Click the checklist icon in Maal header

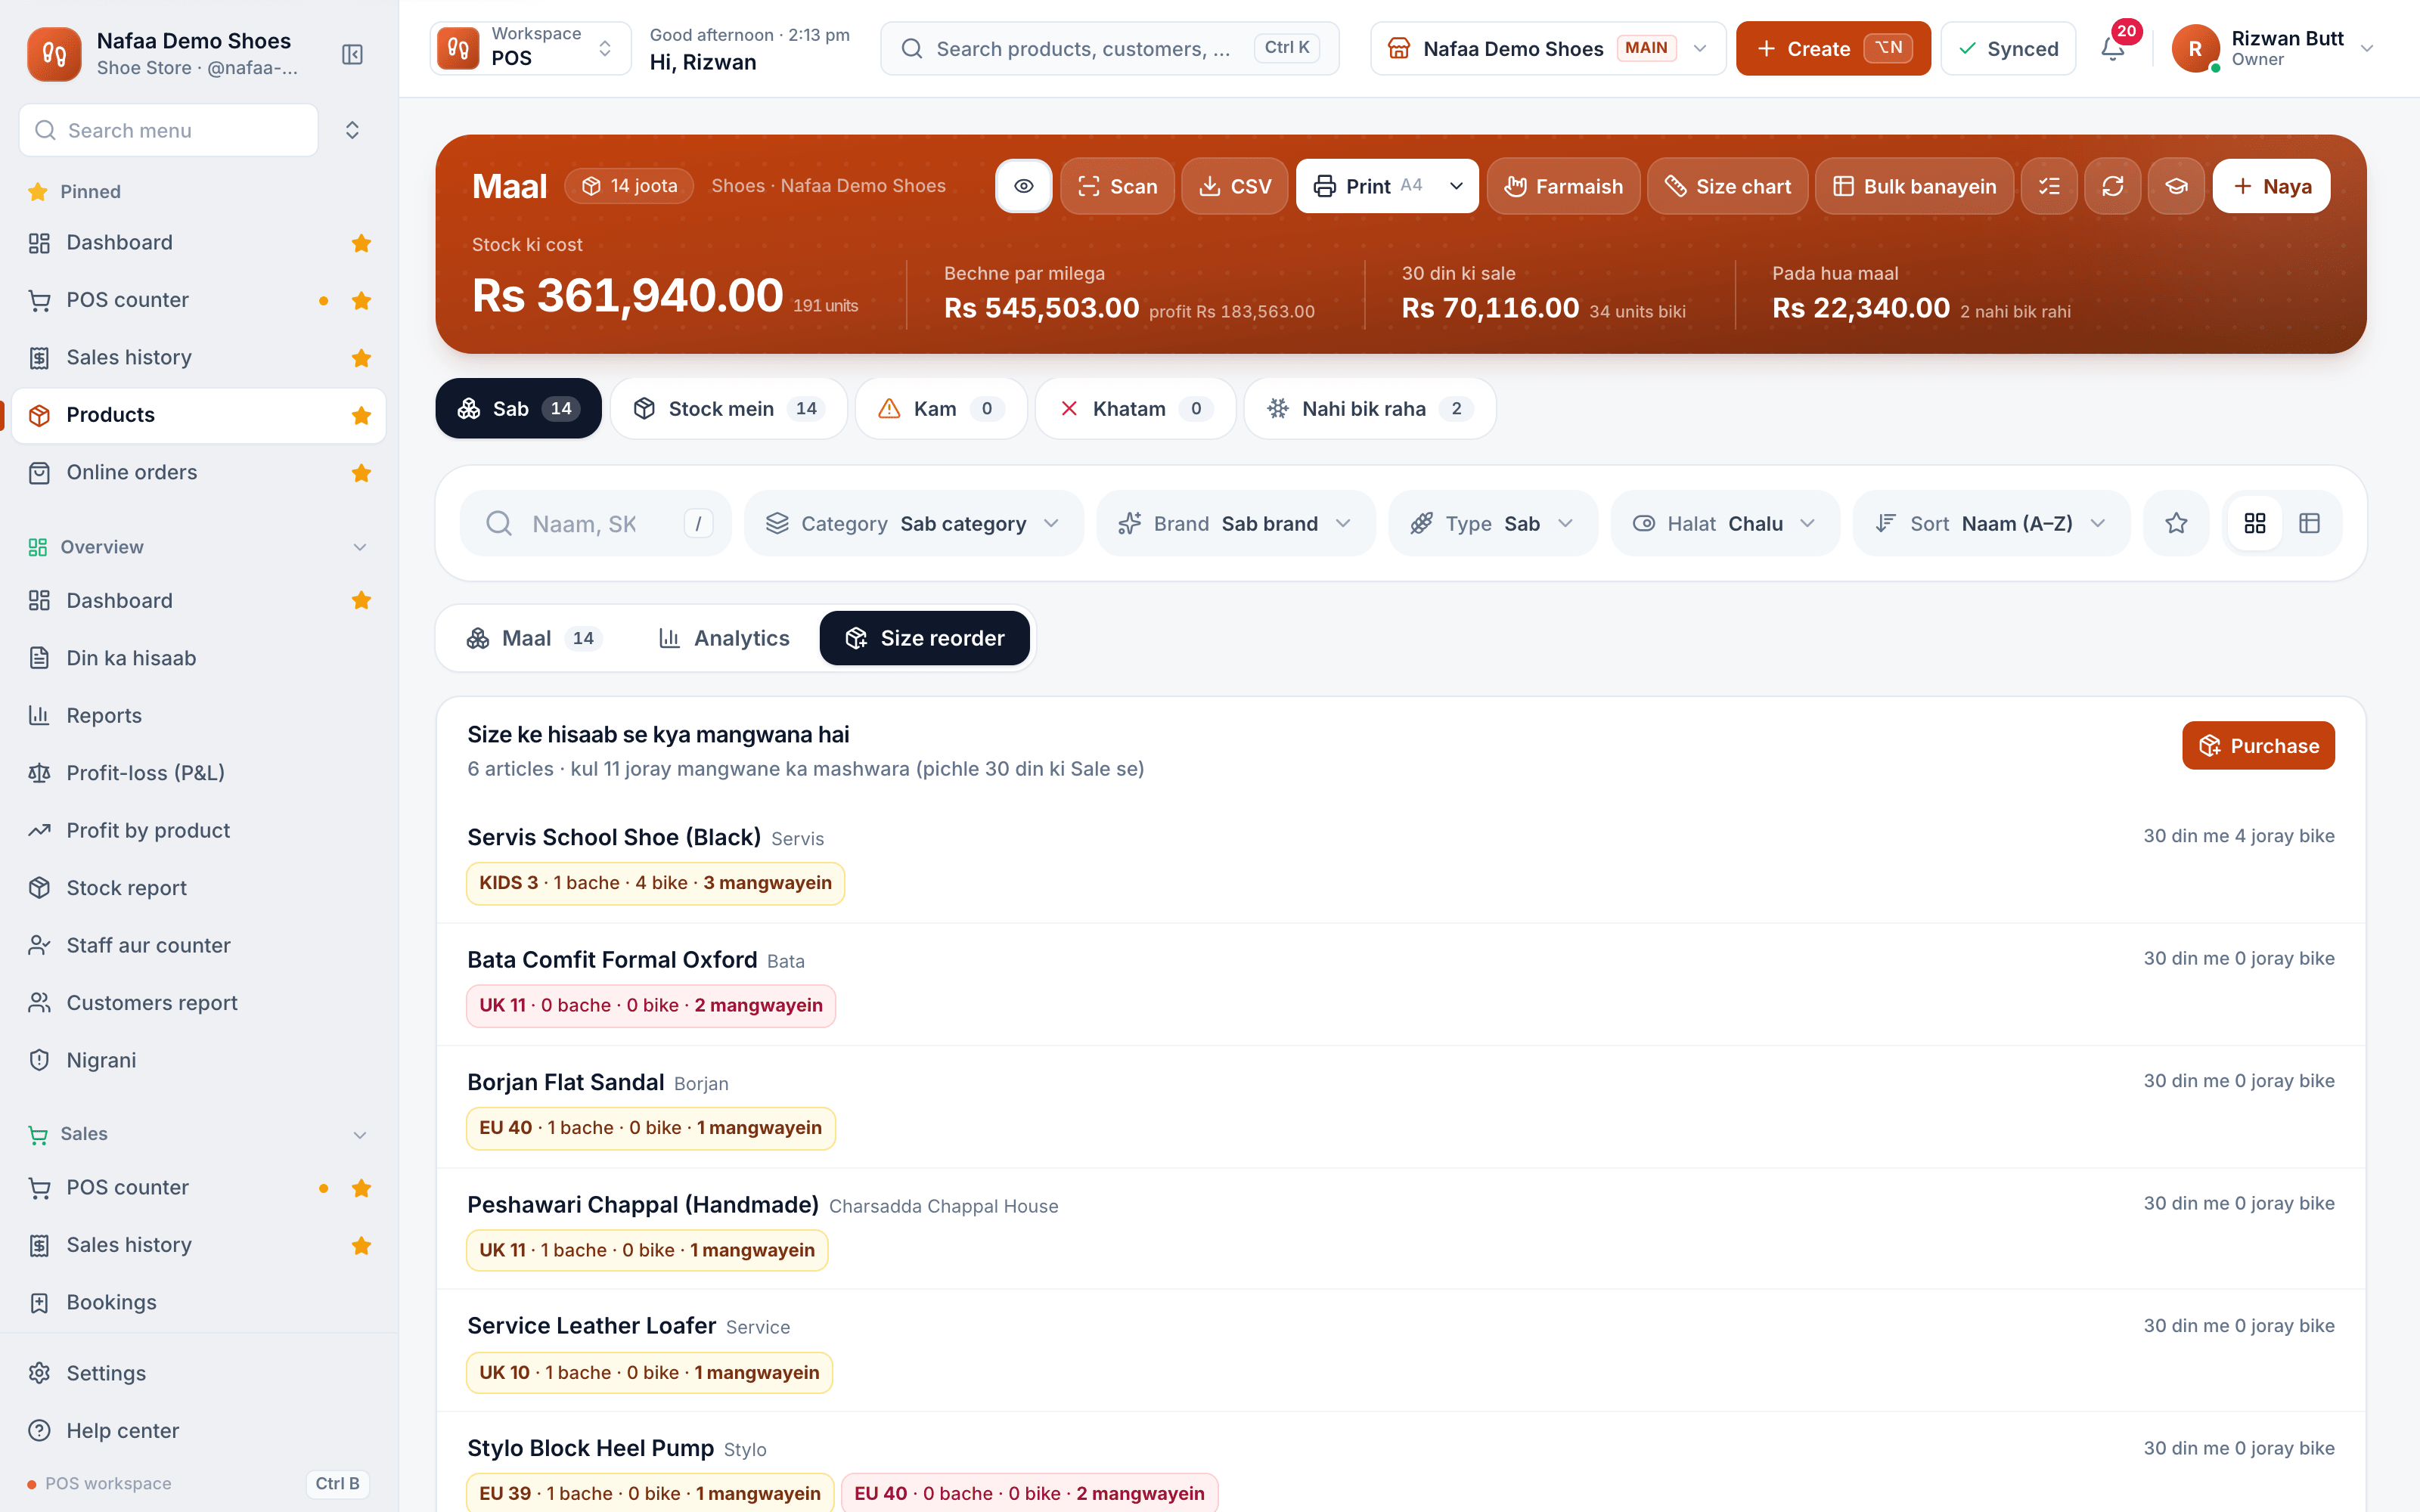[x=2049, y=186]
